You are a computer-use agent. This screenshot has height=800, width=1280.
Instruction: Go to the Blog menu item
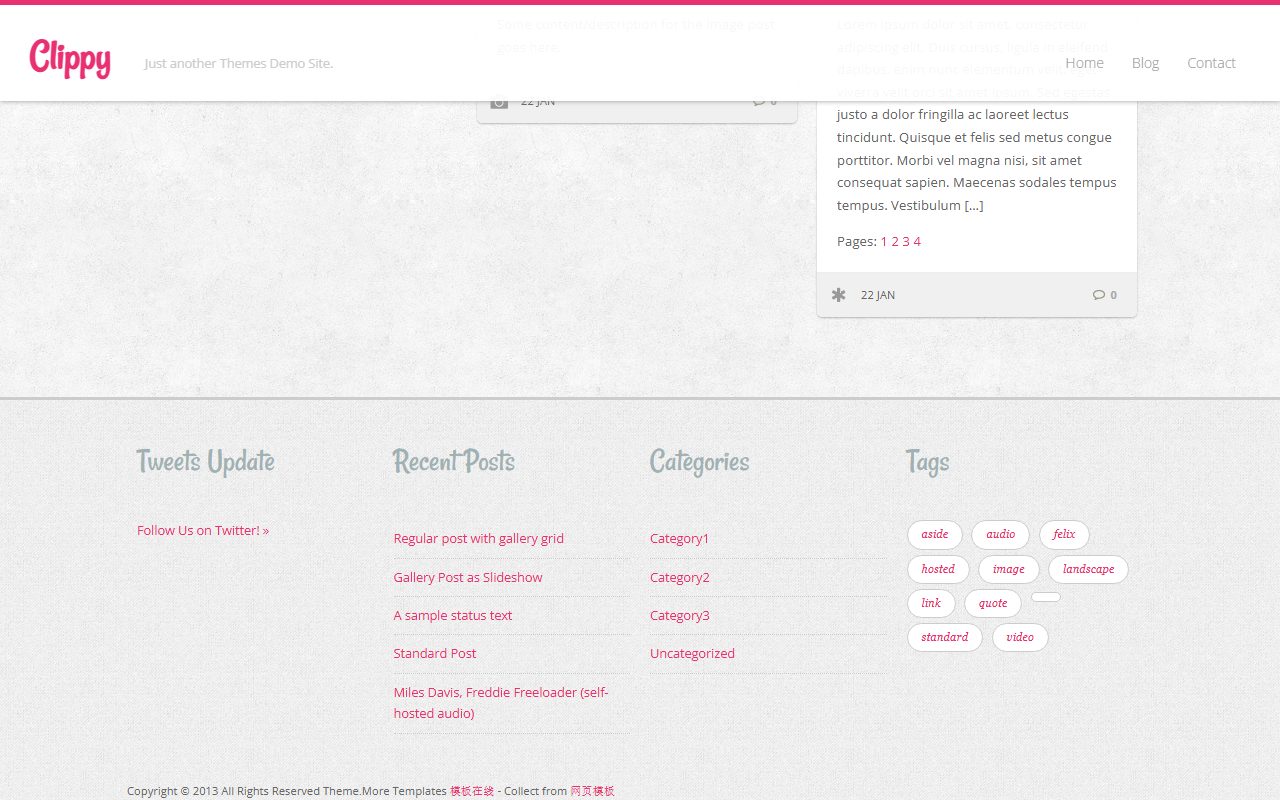coord(1145,63)
